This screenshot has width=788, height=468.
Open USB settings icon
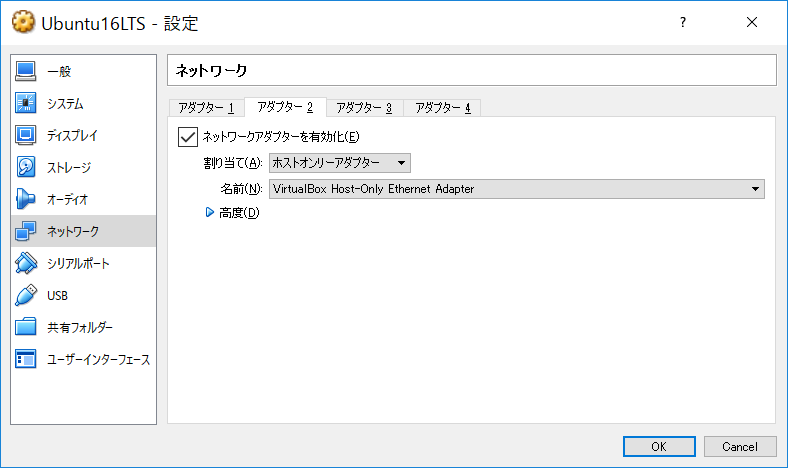[27, 296]
